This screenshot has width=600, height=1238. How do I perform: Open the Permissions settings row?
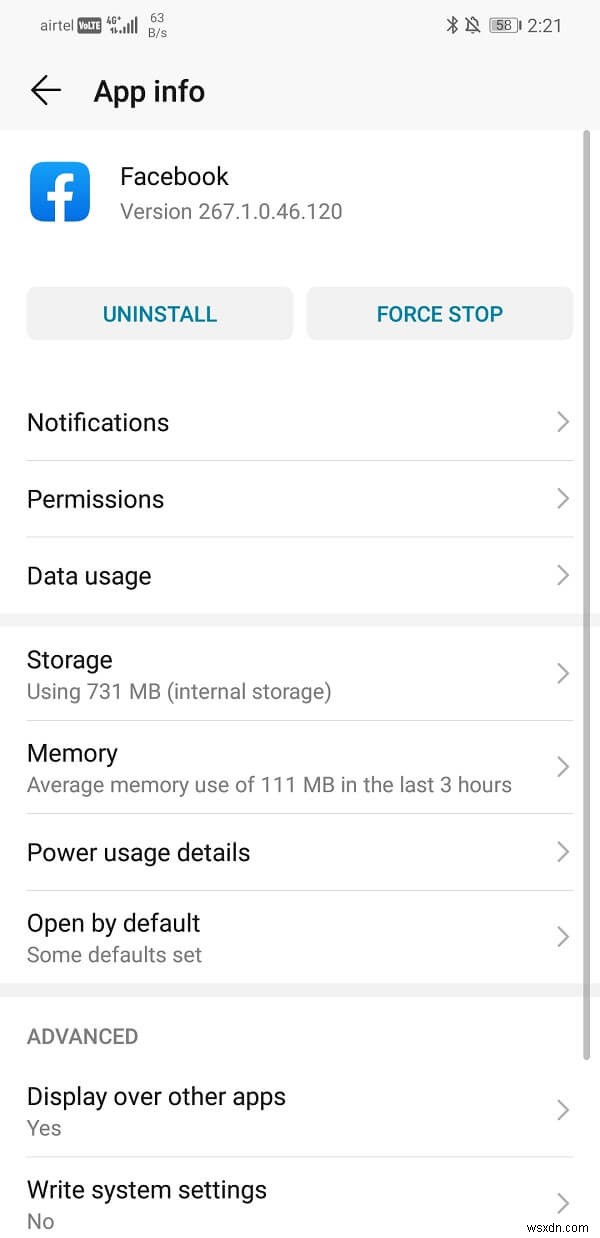point(300,499)
